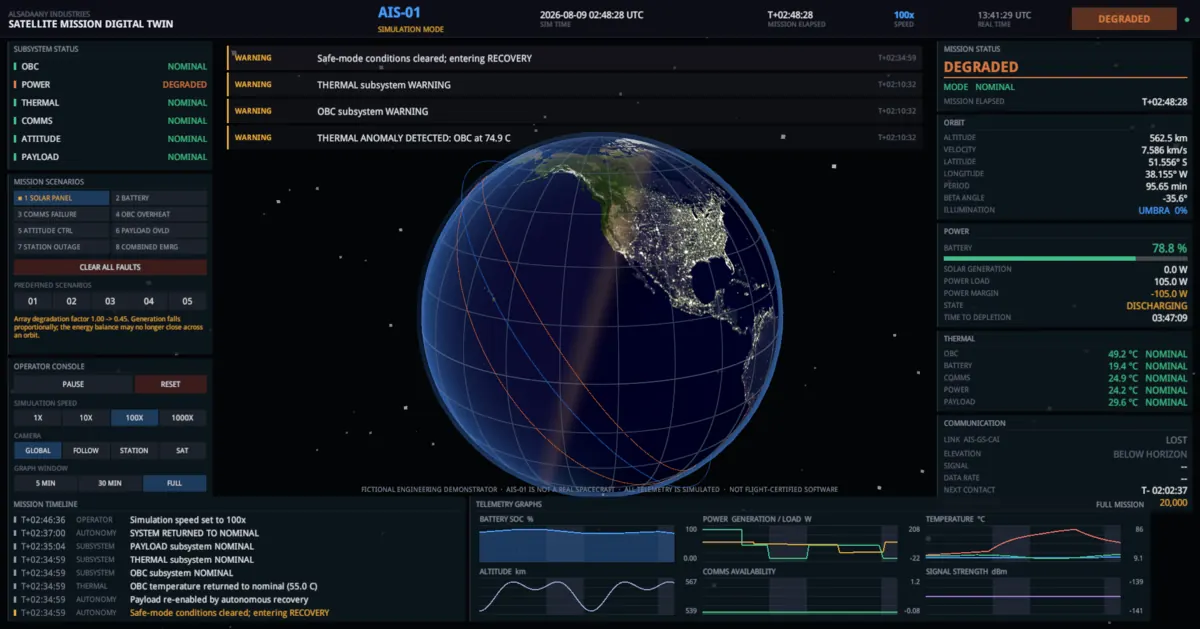The width and height of the screenshot is (1200, 629).
Task: Click the OBC subsystem status row
Action: [110, 67]
